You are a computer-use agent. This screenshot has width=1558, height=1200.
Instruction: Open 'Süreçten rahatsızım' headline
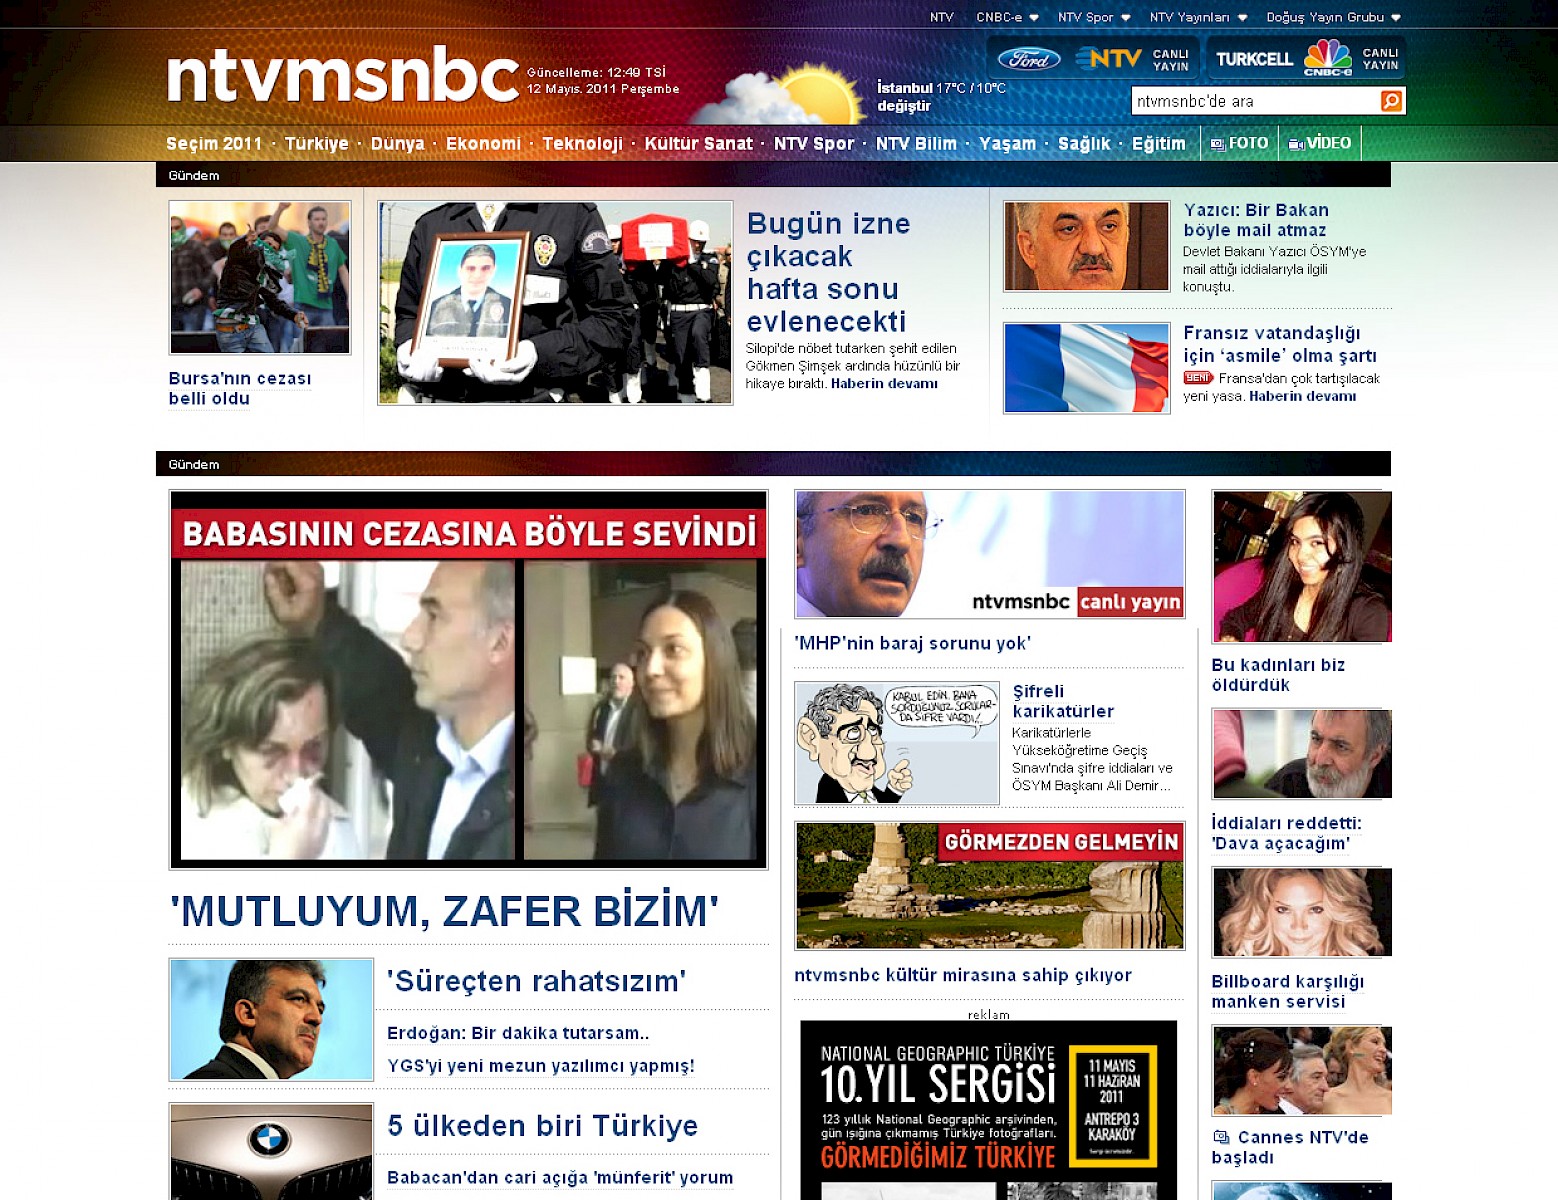point(536,981)
